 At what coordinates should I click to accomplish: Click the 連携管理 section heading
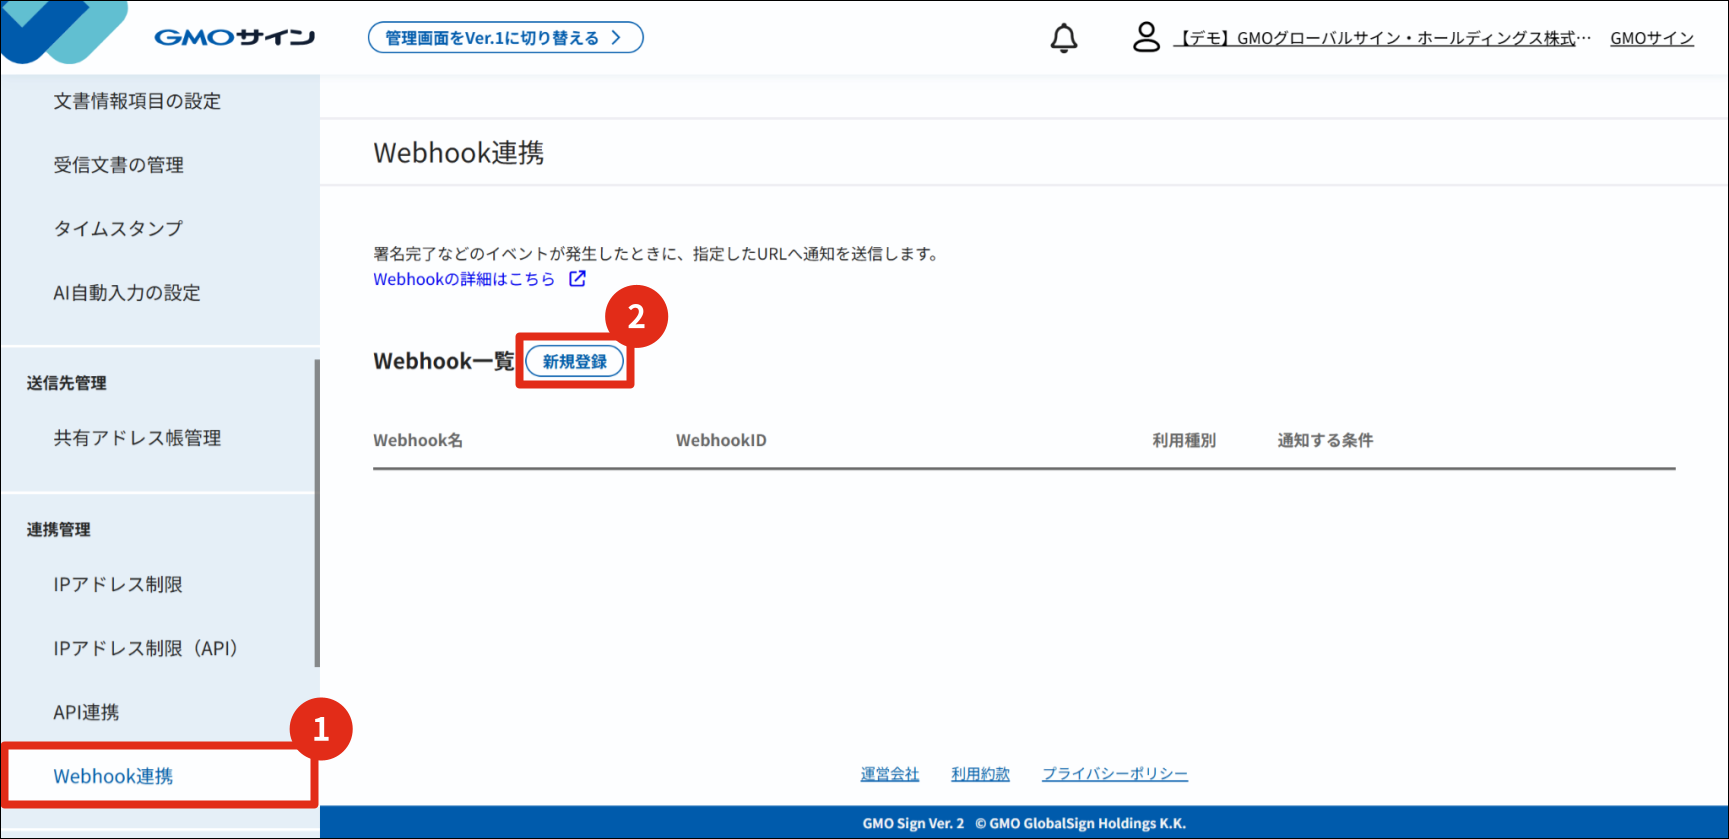(59, 530)
